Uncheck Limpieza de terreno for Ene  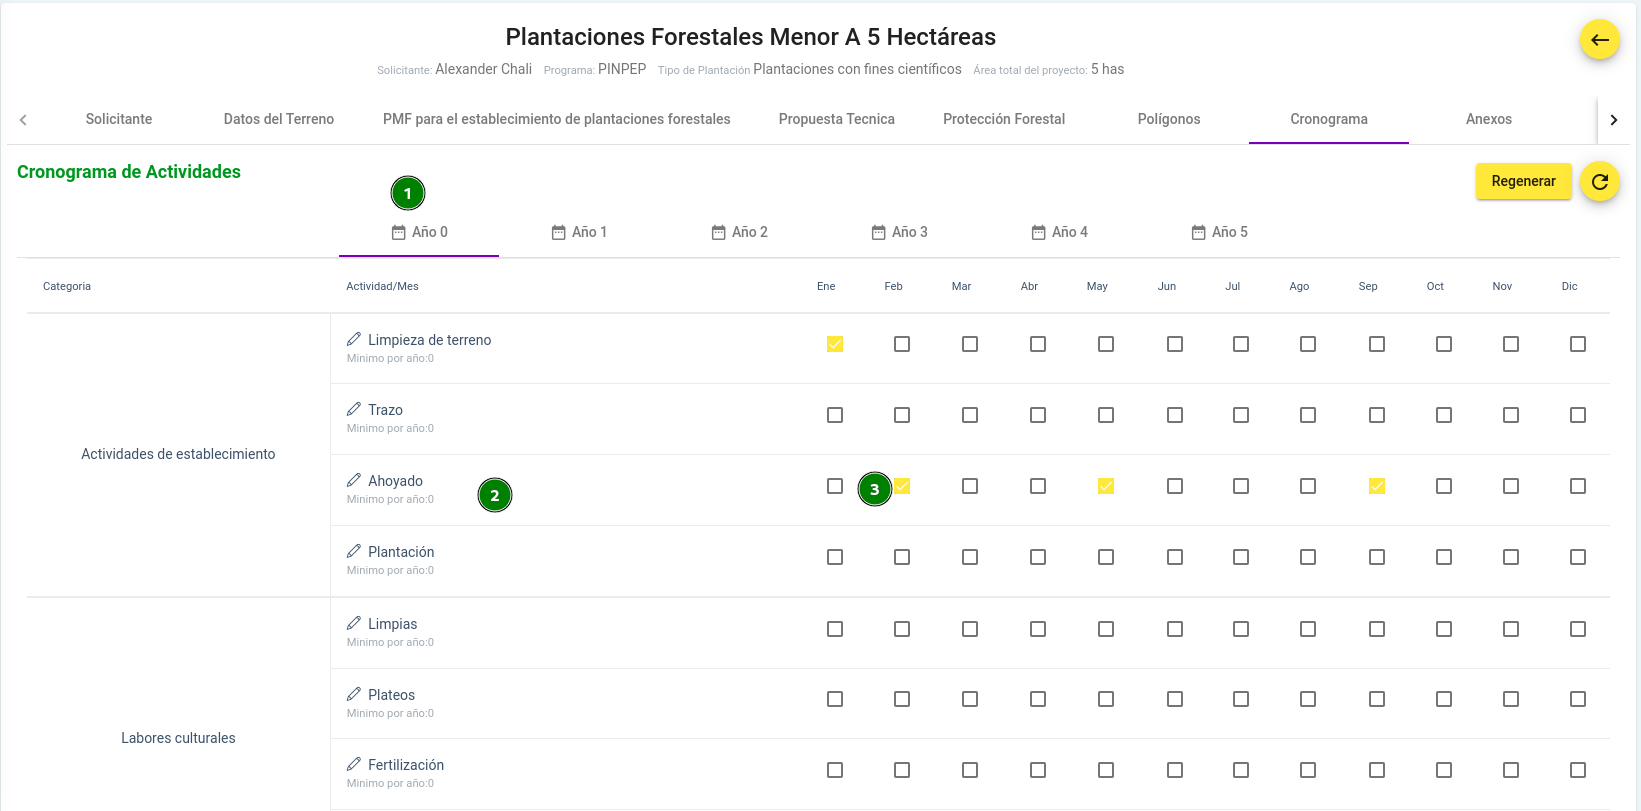[x=835, y=344]
